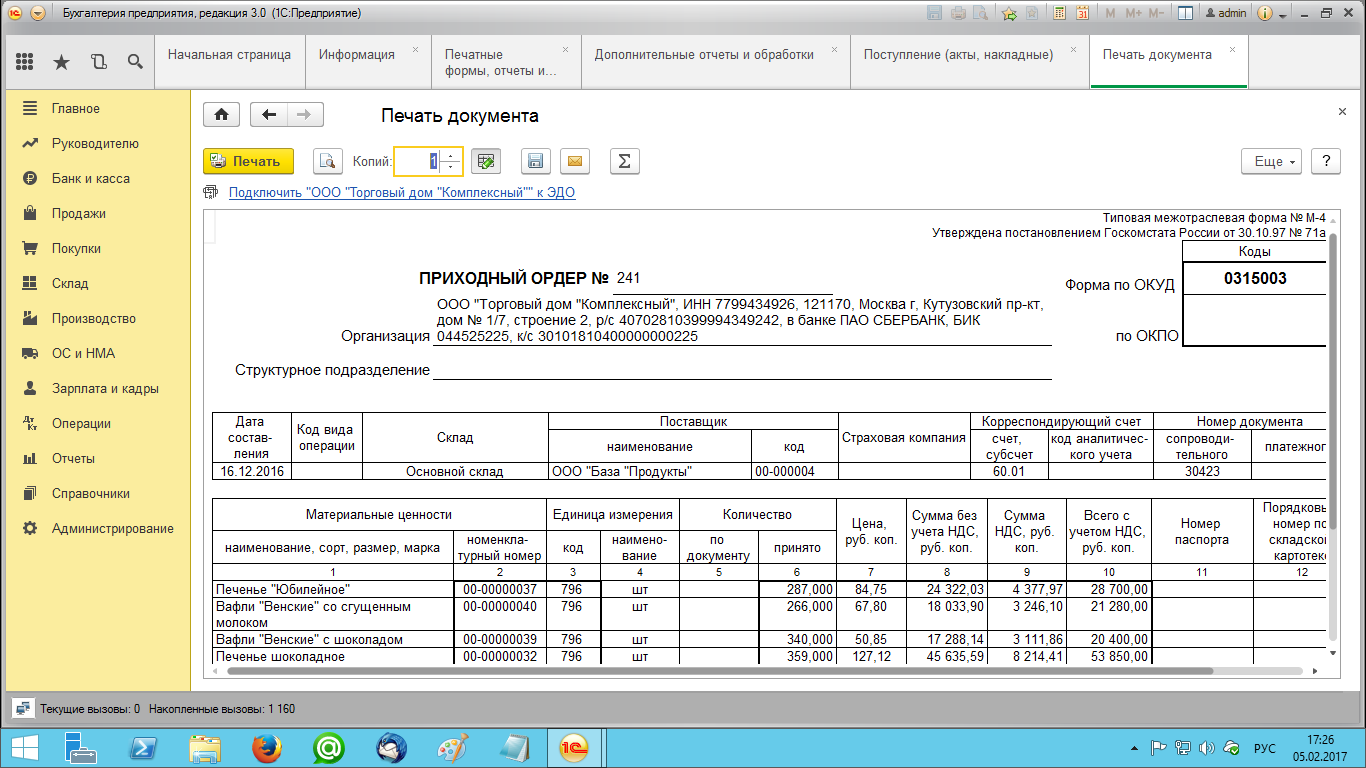Screen dimensions: 1366x768
Task: Open Зарплата и кадры section
Action: pyautogui.click(x=98, y=388)
